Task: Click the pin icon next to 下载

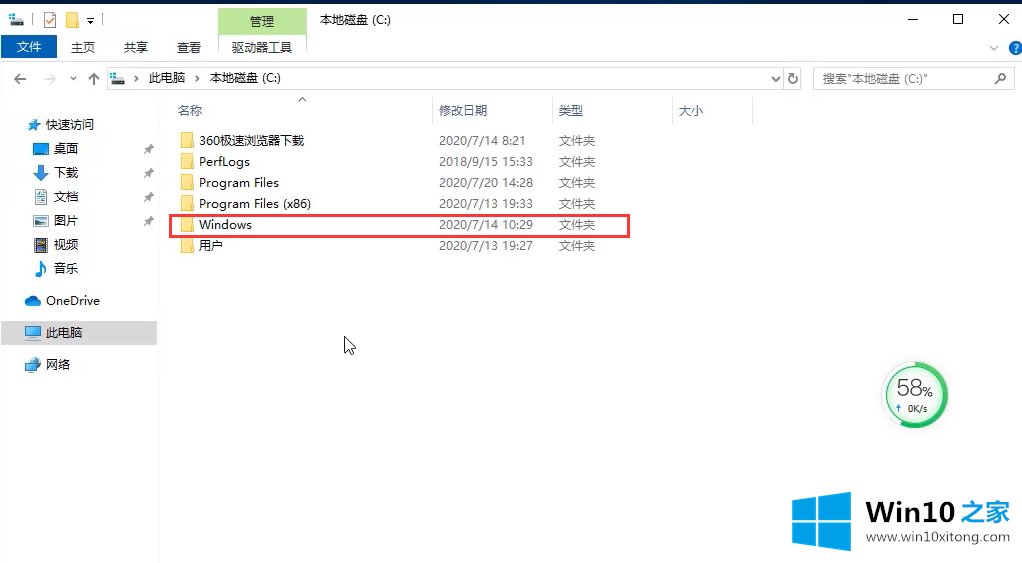Action: (149, 173)
